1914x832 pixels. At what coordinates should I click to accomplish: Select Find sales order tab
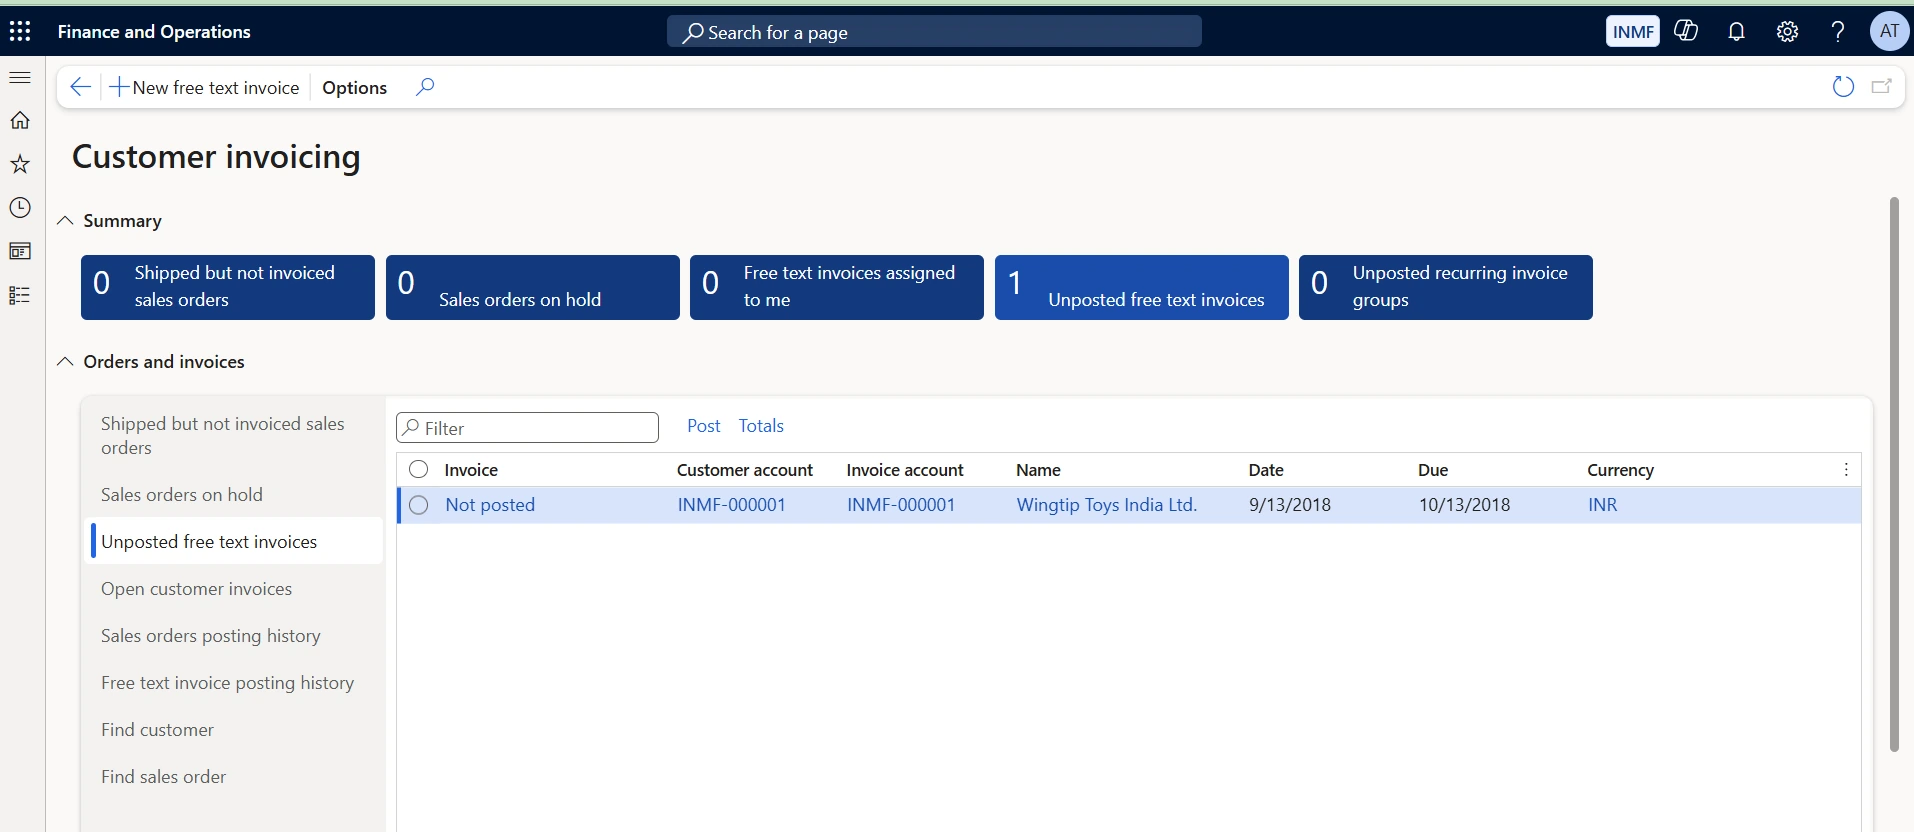point(233,776)
